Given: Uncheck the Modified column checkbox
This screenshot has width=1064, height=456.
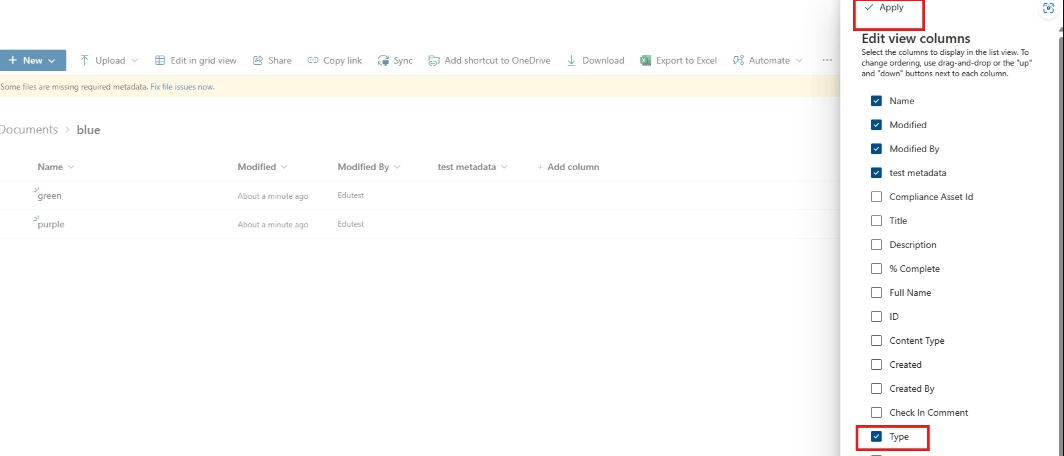Looking at the screenshot, I should 876,125.
